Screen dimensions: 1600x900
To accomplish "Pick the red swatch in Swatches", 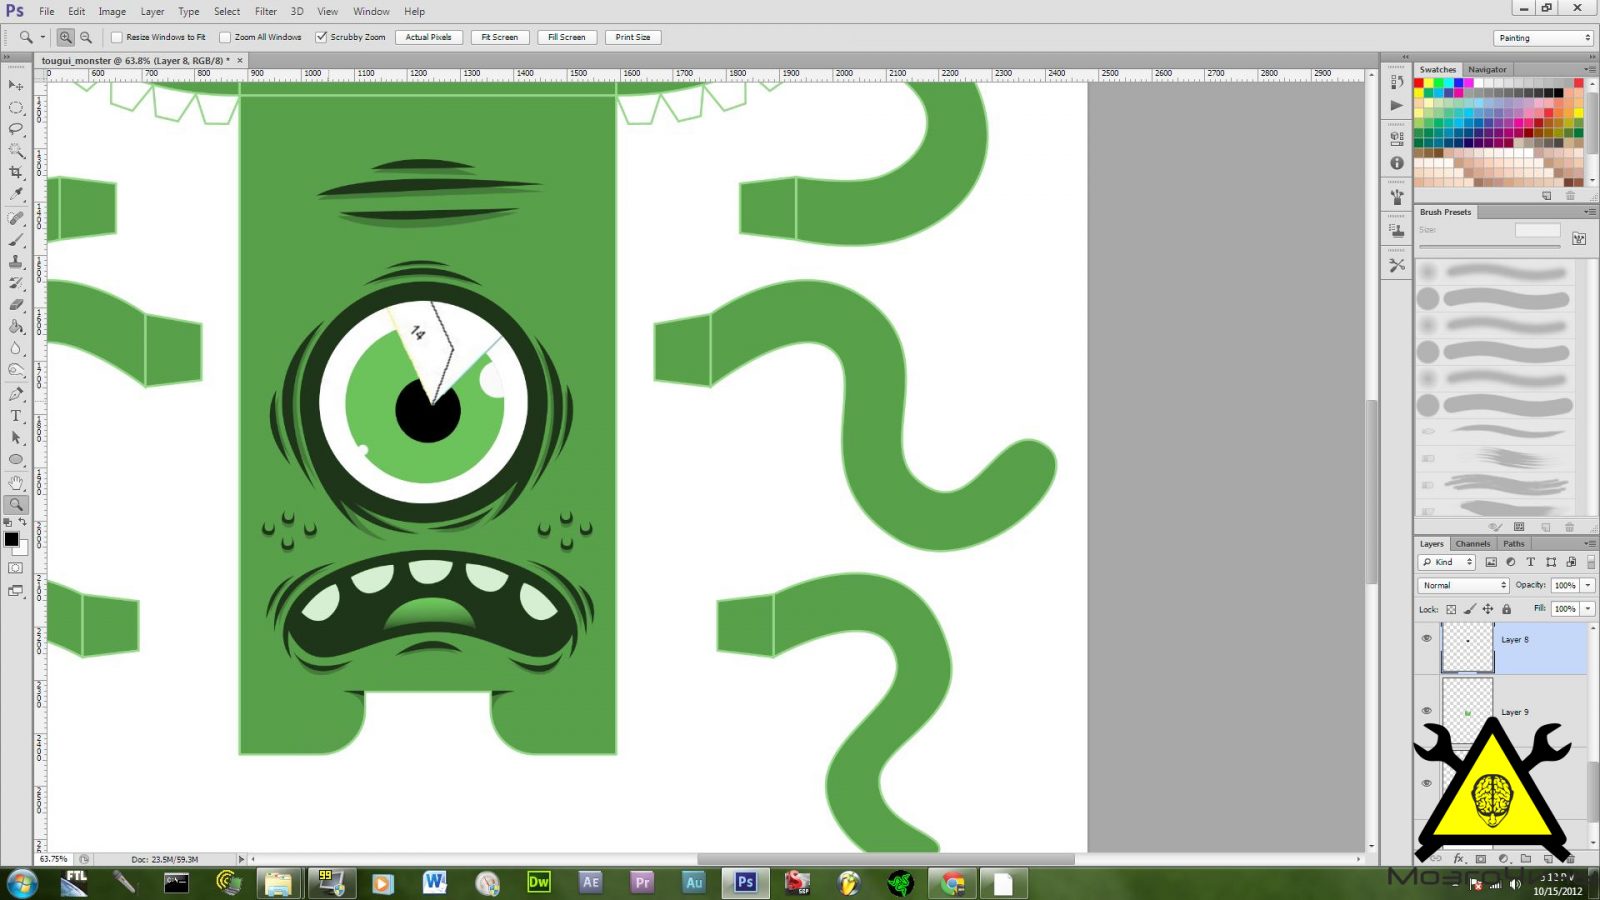I will click(x=1418, y=83).
